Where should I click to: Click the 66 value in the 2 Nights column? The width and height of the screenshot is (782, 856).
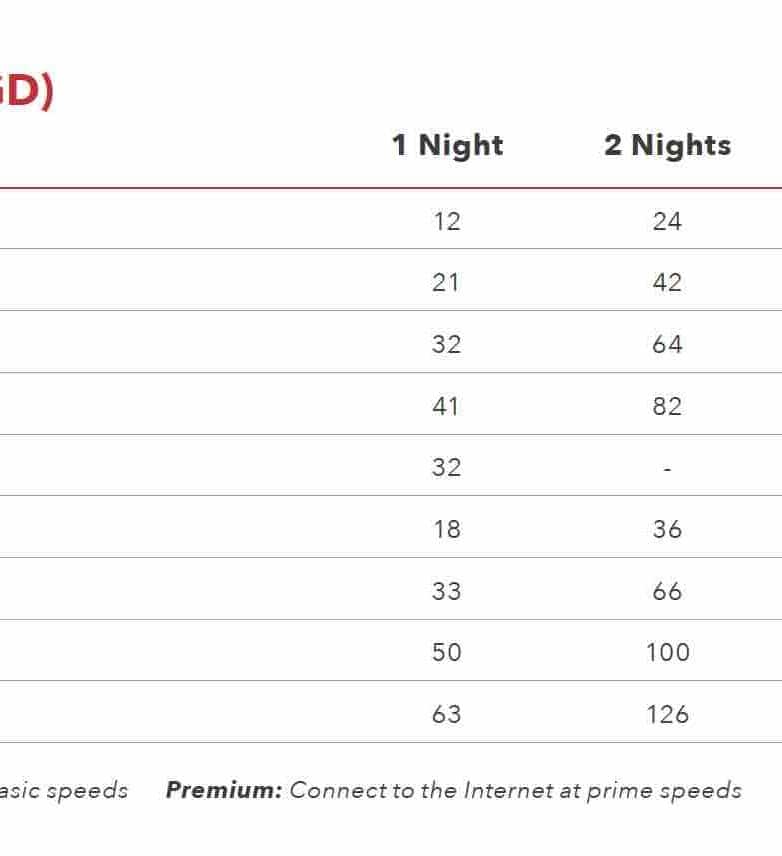[667, 592]
